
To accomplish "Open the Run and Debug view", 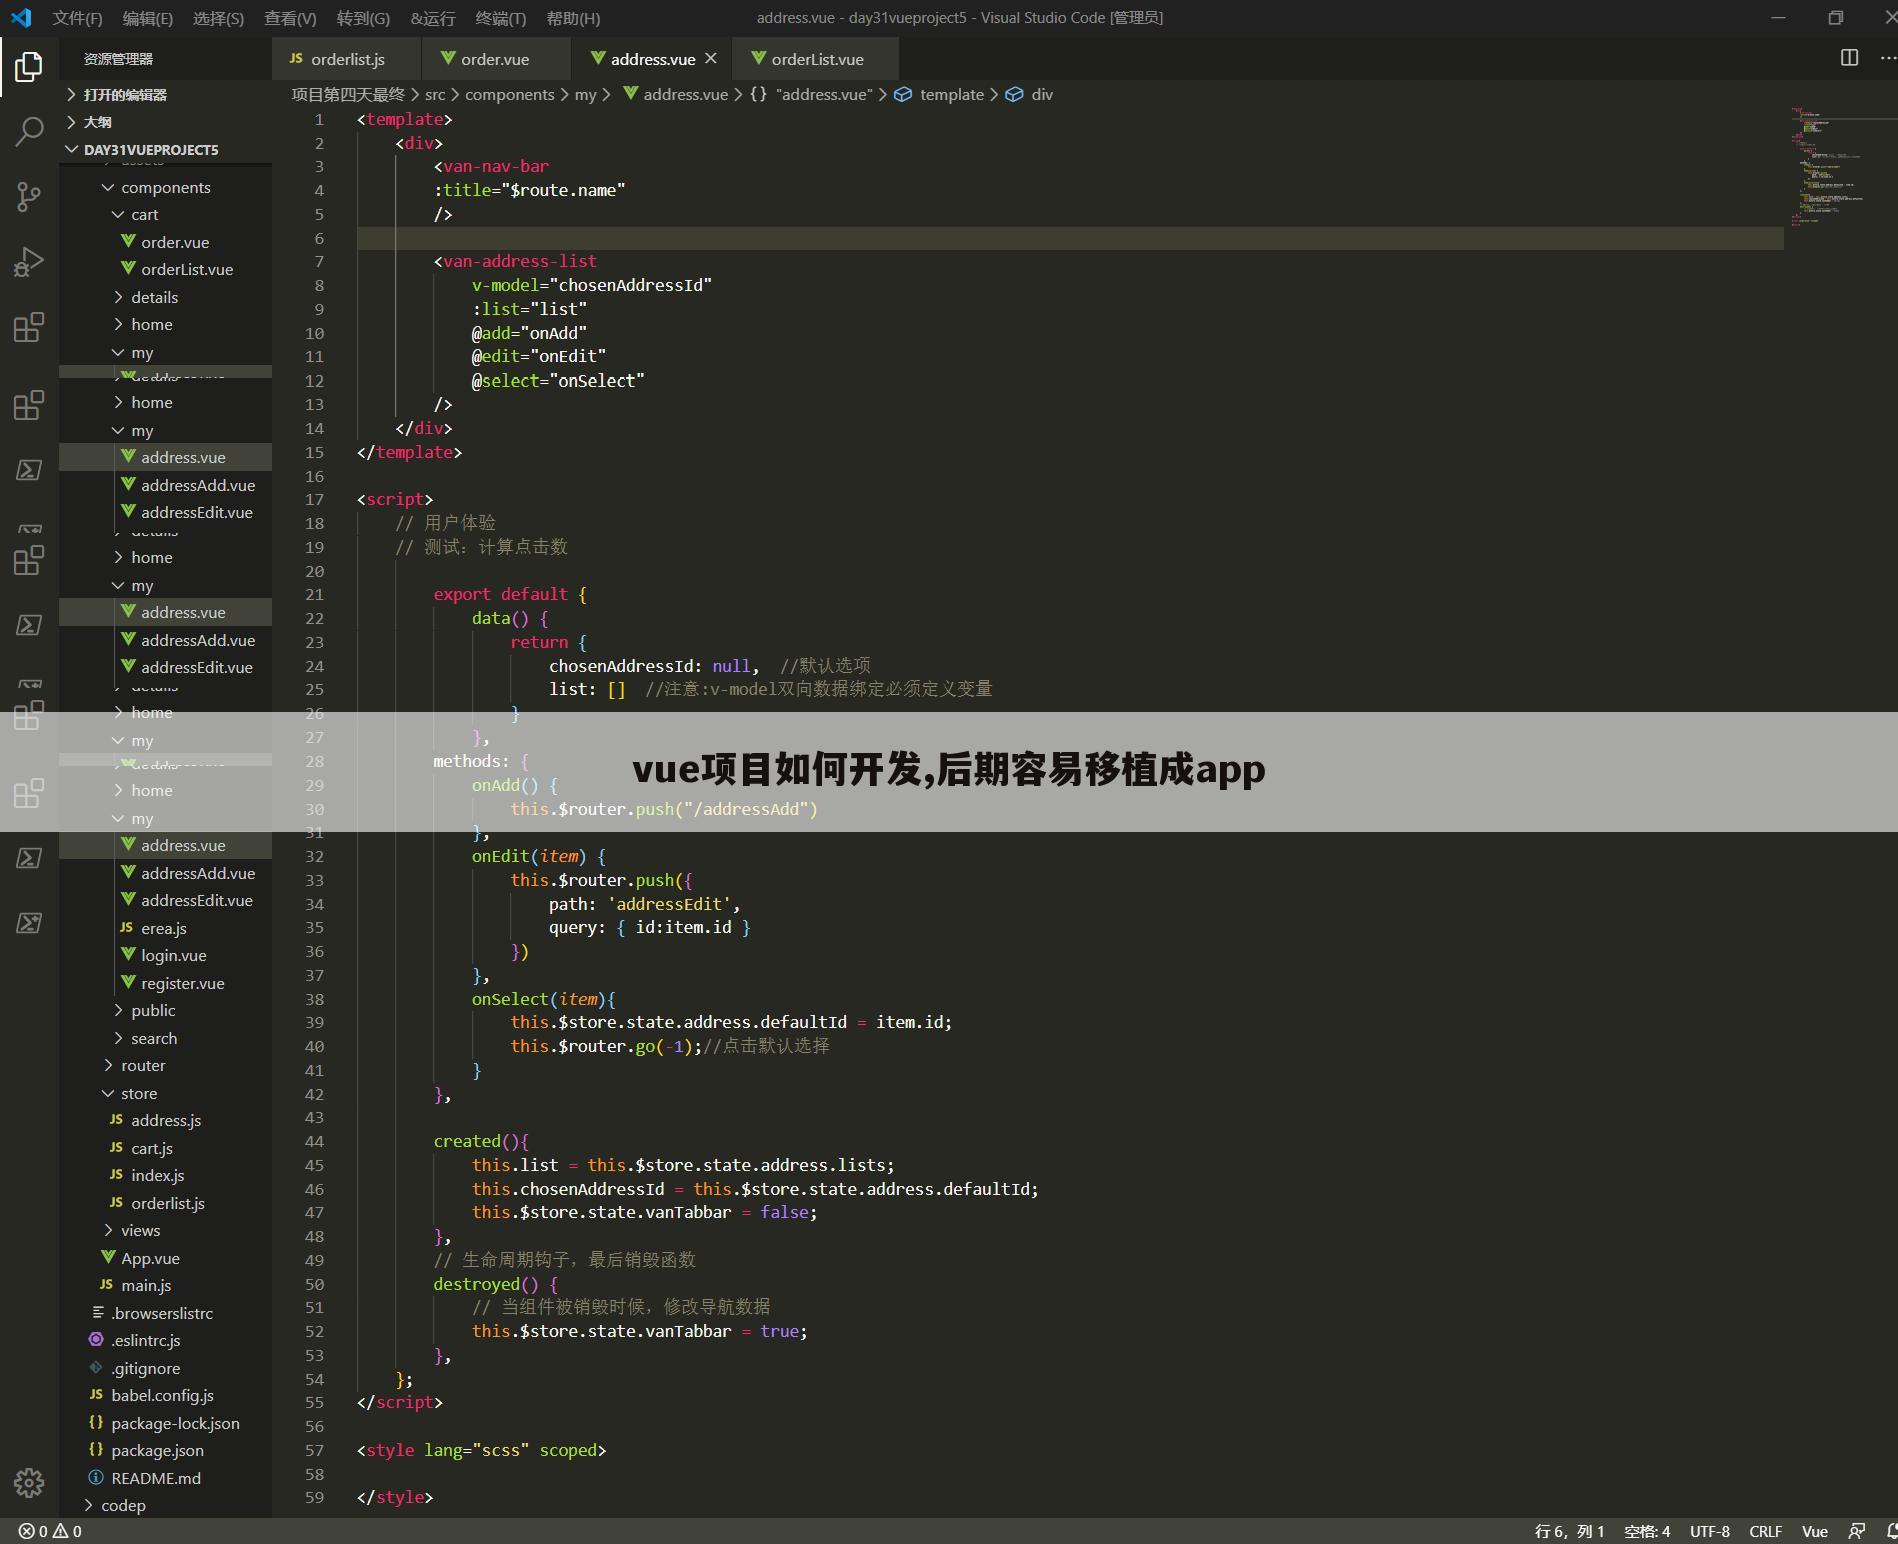I will tap(29, 262).
